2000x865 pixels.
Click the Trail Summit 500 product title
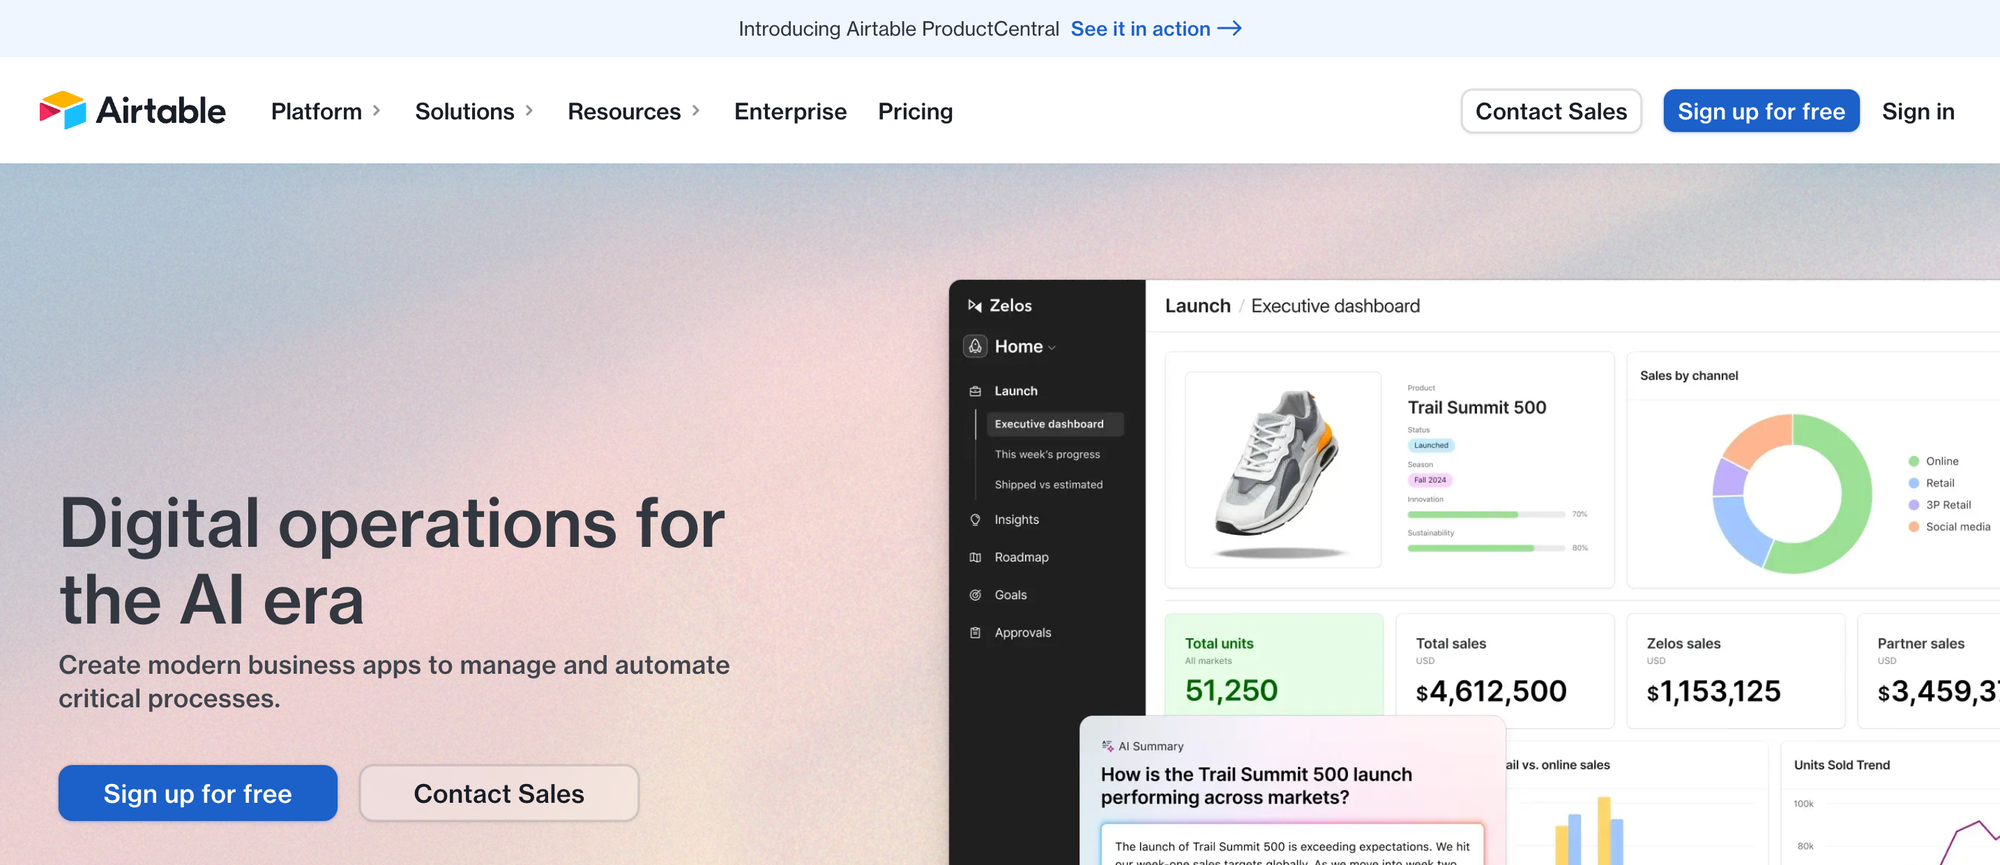point(1477,407)
